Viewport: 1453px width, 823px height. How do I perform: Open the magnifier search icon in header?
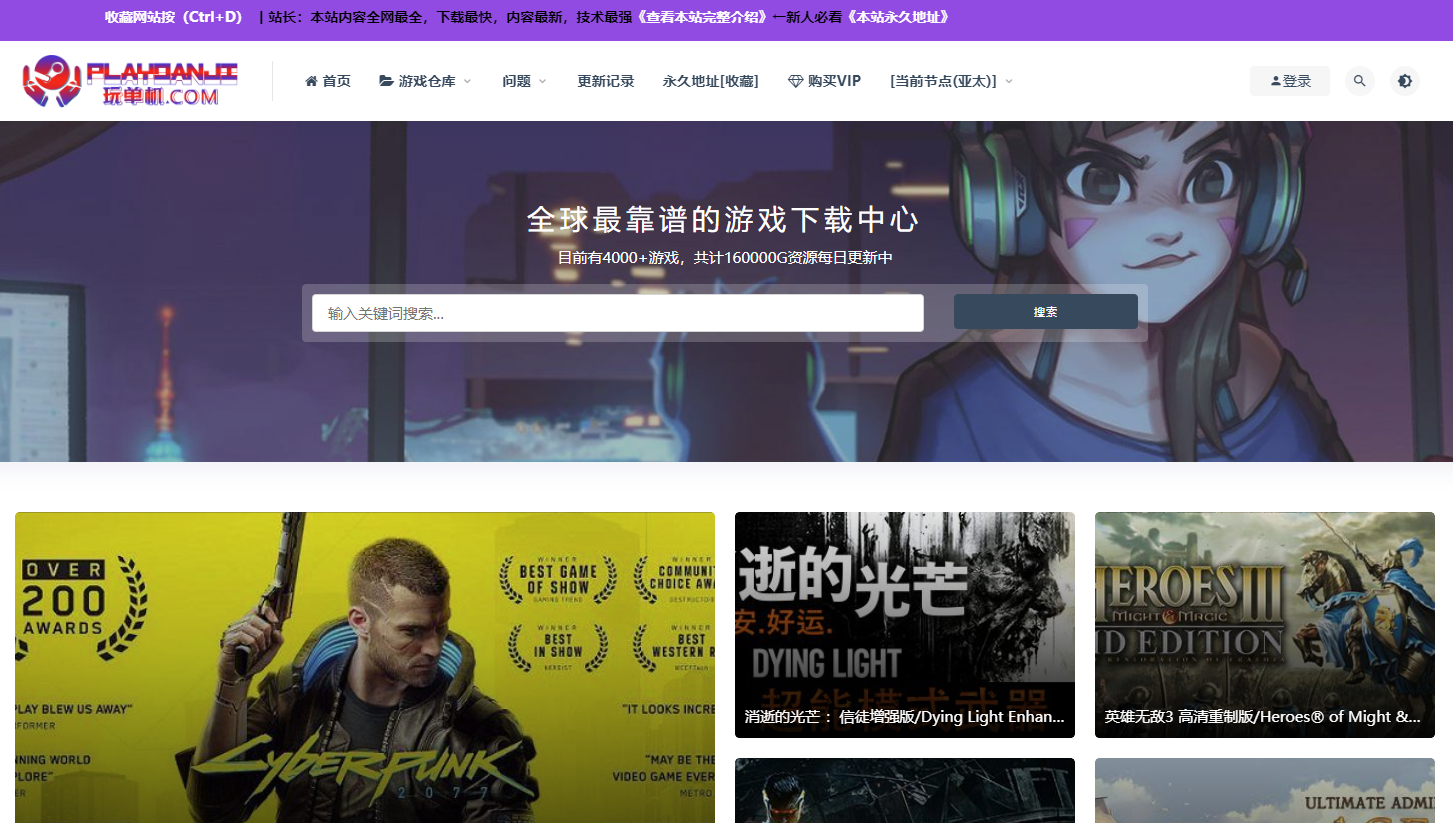[x=1359, y=81]
